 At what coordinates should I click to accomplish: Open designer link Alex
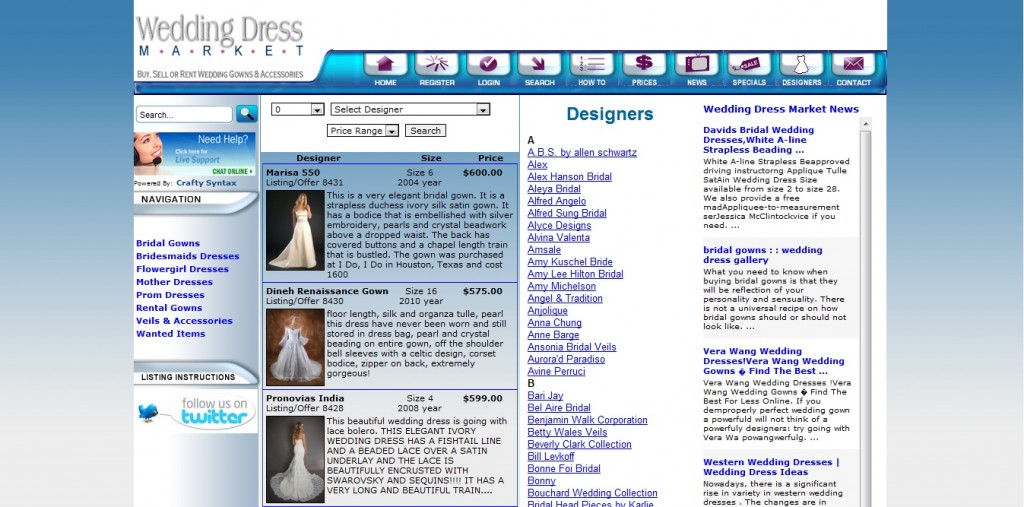(537, 165)
